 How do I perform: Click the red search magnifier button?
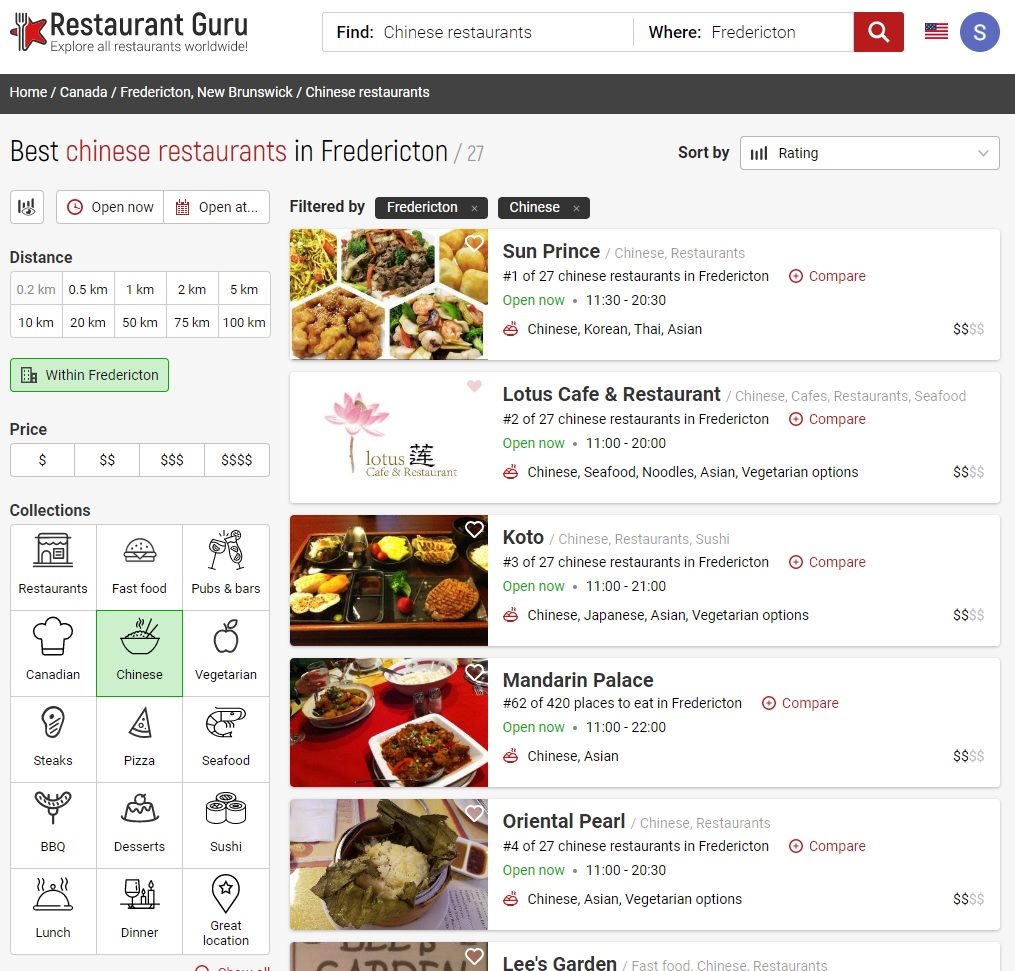tap(878, 32)
